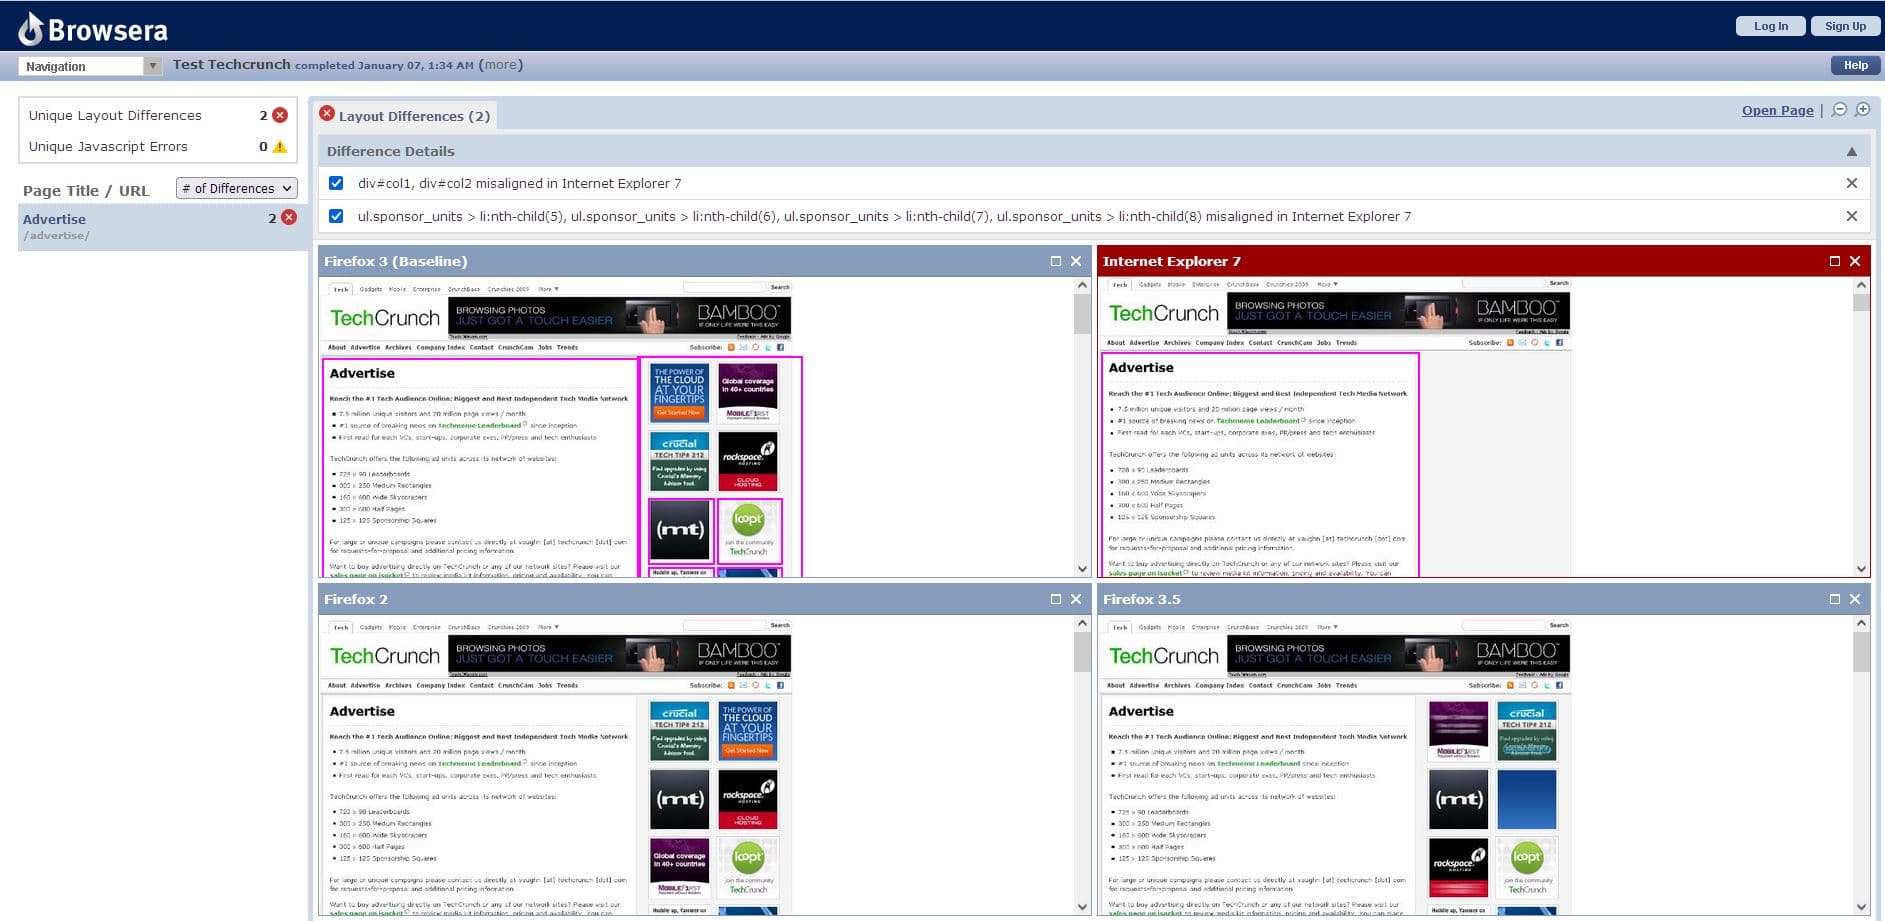Click the Browsera logo
The image size is (1885, 921).
click(93, 29)
